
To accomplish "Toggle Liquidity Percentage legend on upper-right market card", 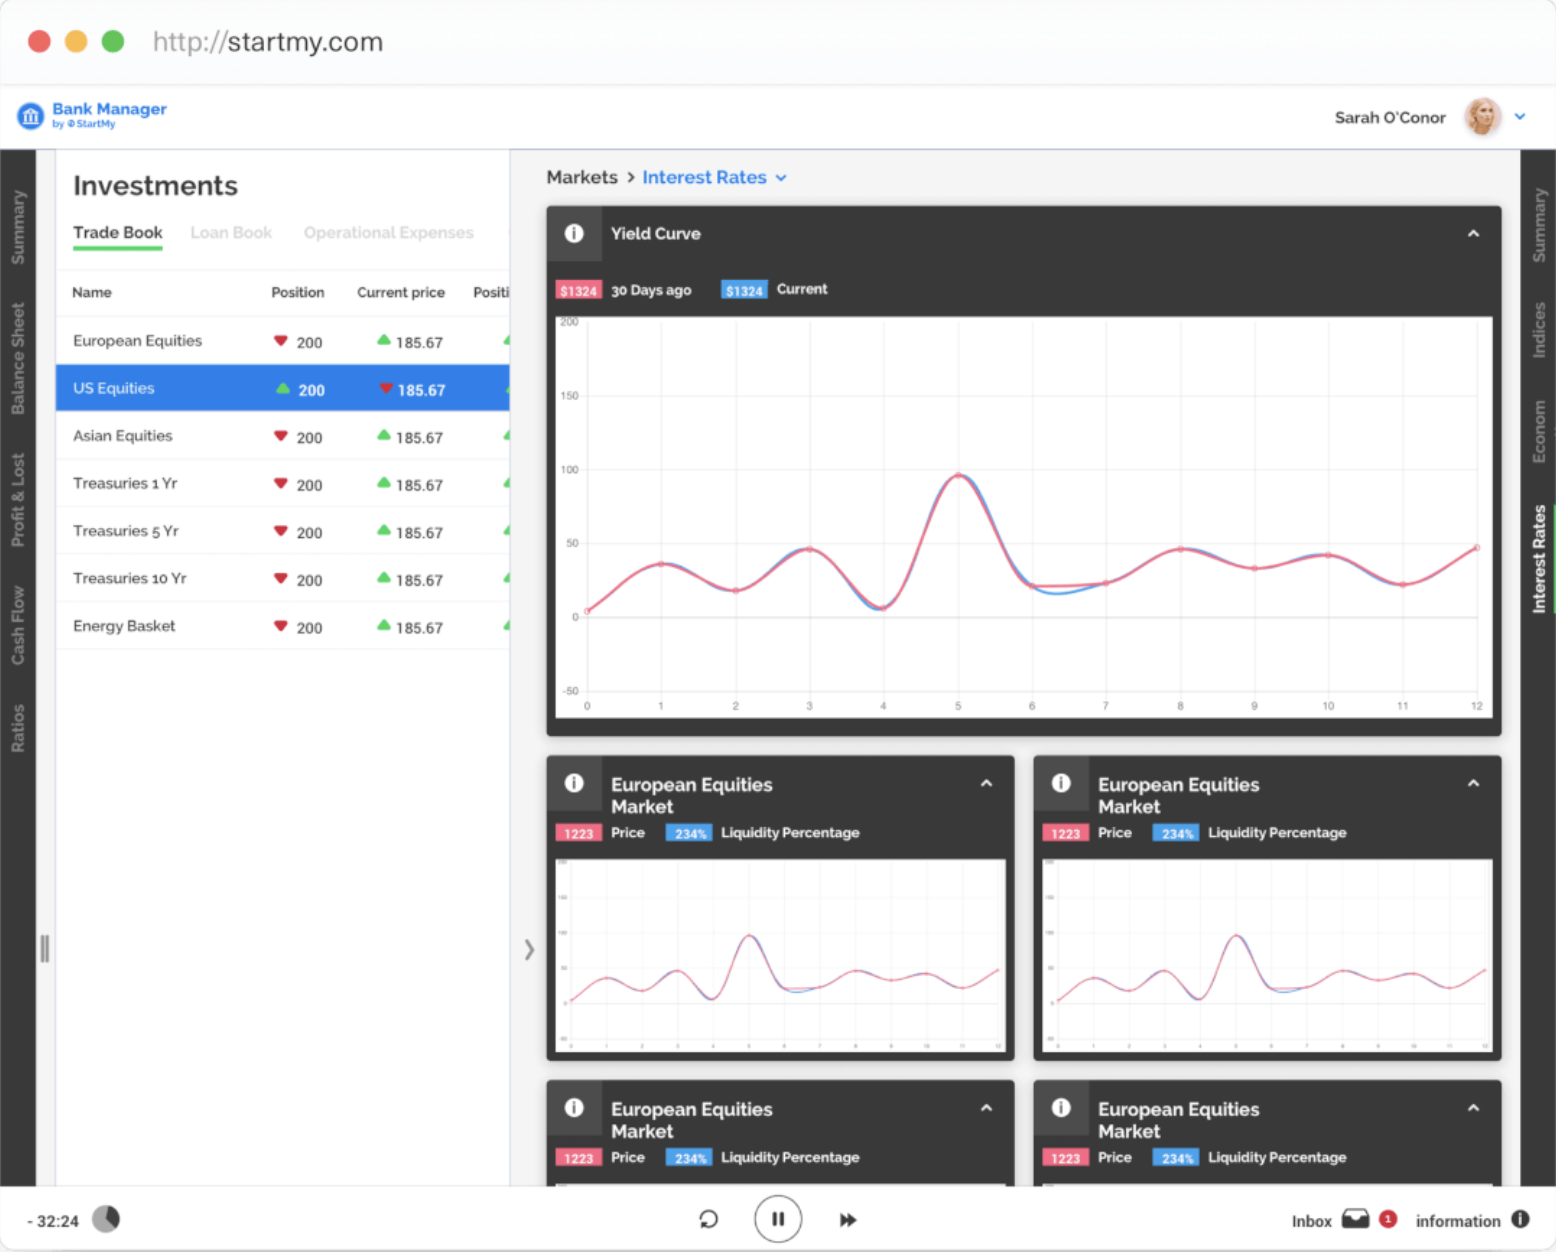I will (x=1176, y=833).
